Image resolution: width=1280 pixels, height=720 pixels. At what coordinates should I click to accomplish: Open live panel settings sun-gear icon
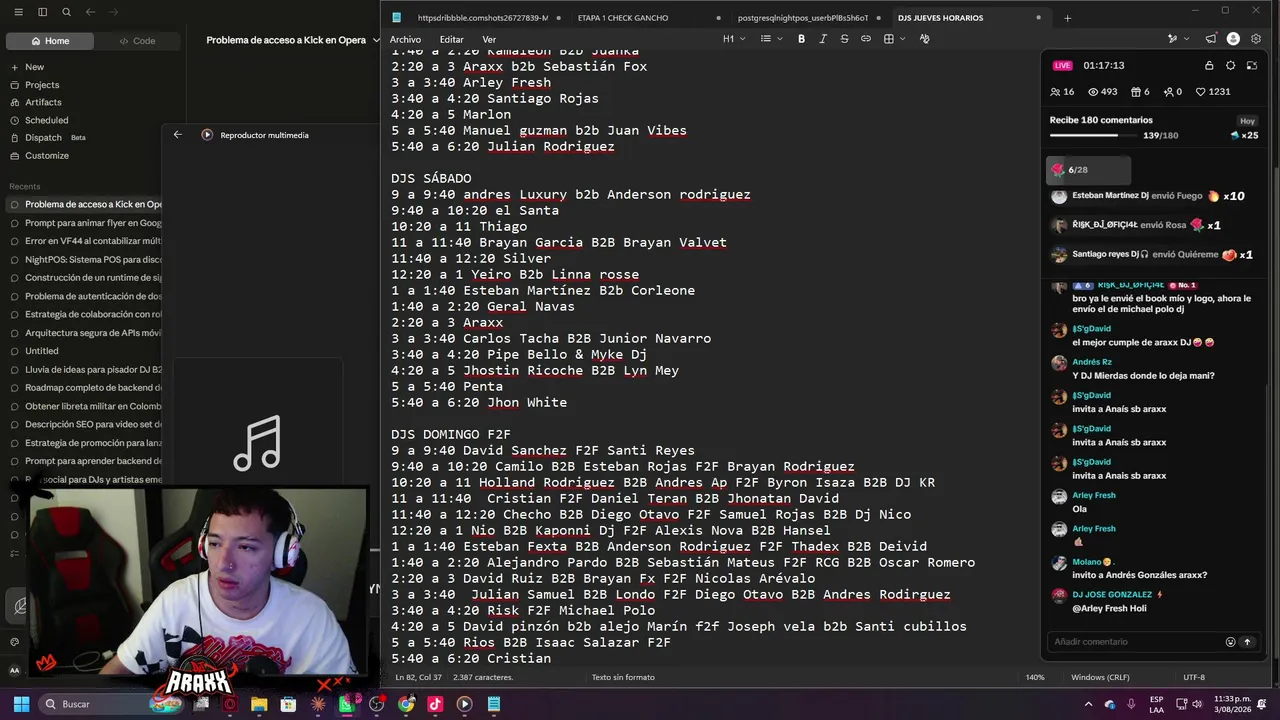pyautogui.click(x=1230, y=65)
